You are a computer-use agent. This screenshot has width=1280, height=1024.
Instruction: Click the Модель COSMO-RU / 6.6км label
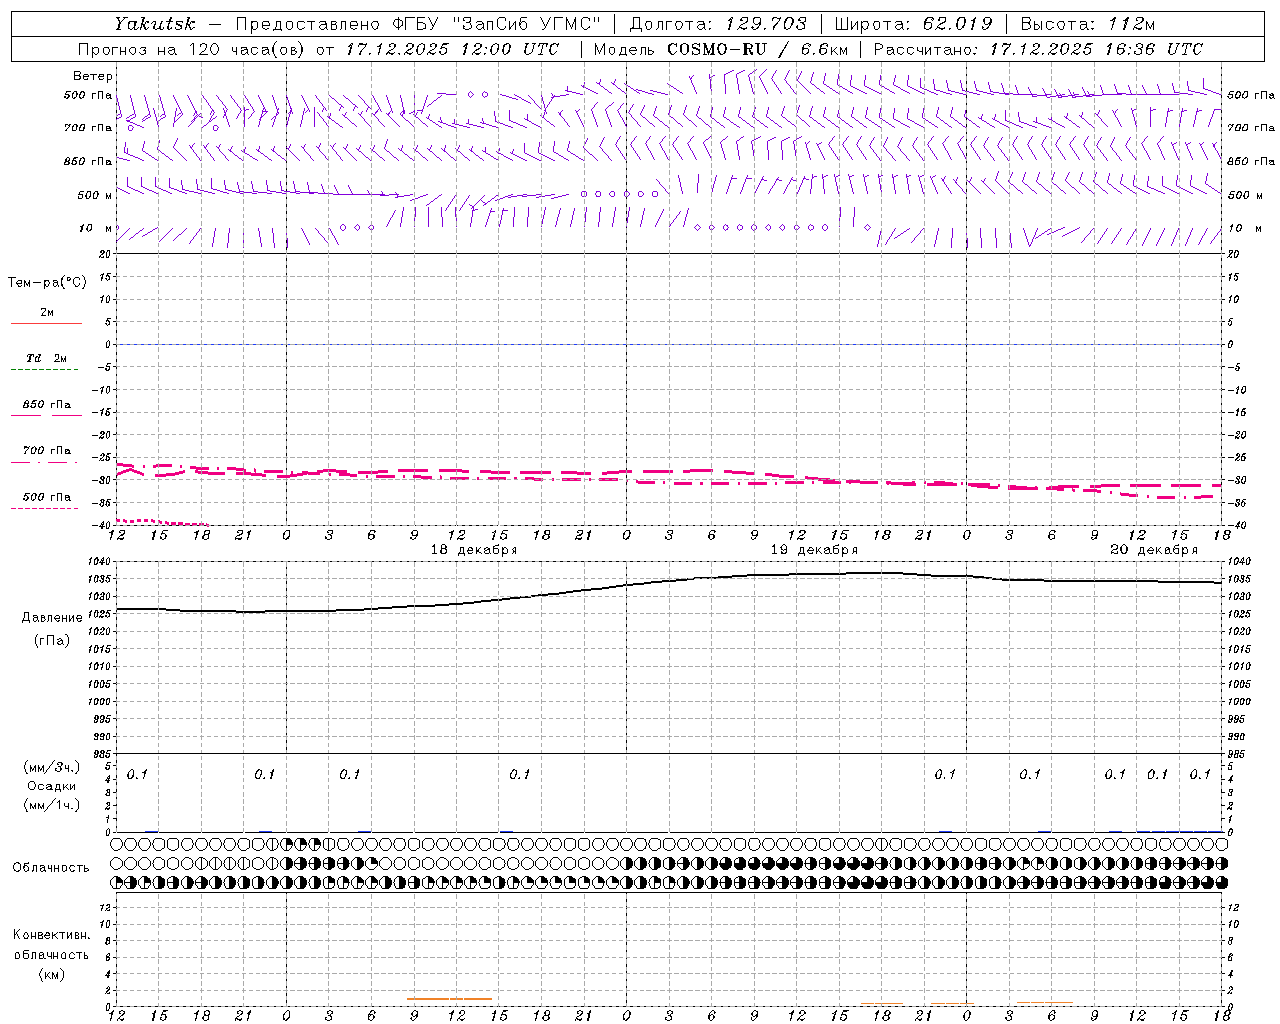720,49
